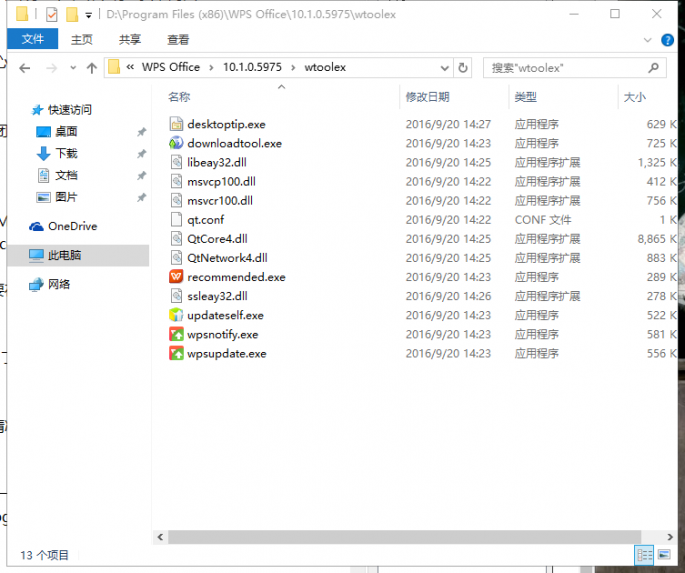Select QtCore4.dll file icon
This screenshot has height=573, width=685.
[176, 238]
